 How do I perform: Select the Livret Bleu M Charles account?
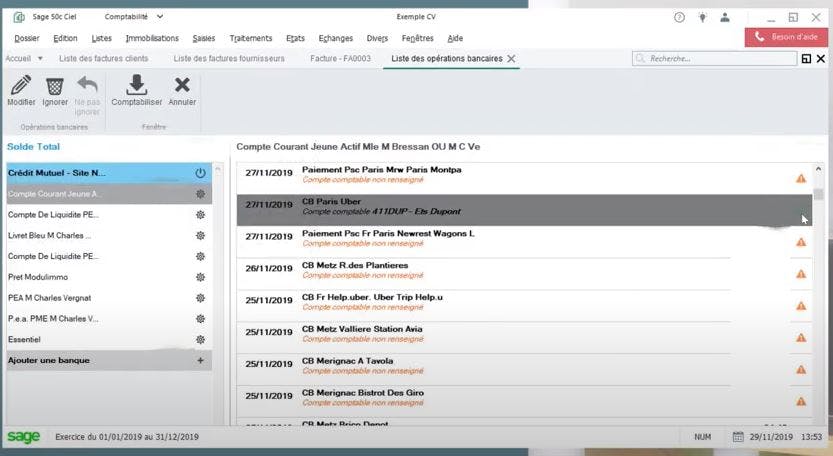point(109,235)
